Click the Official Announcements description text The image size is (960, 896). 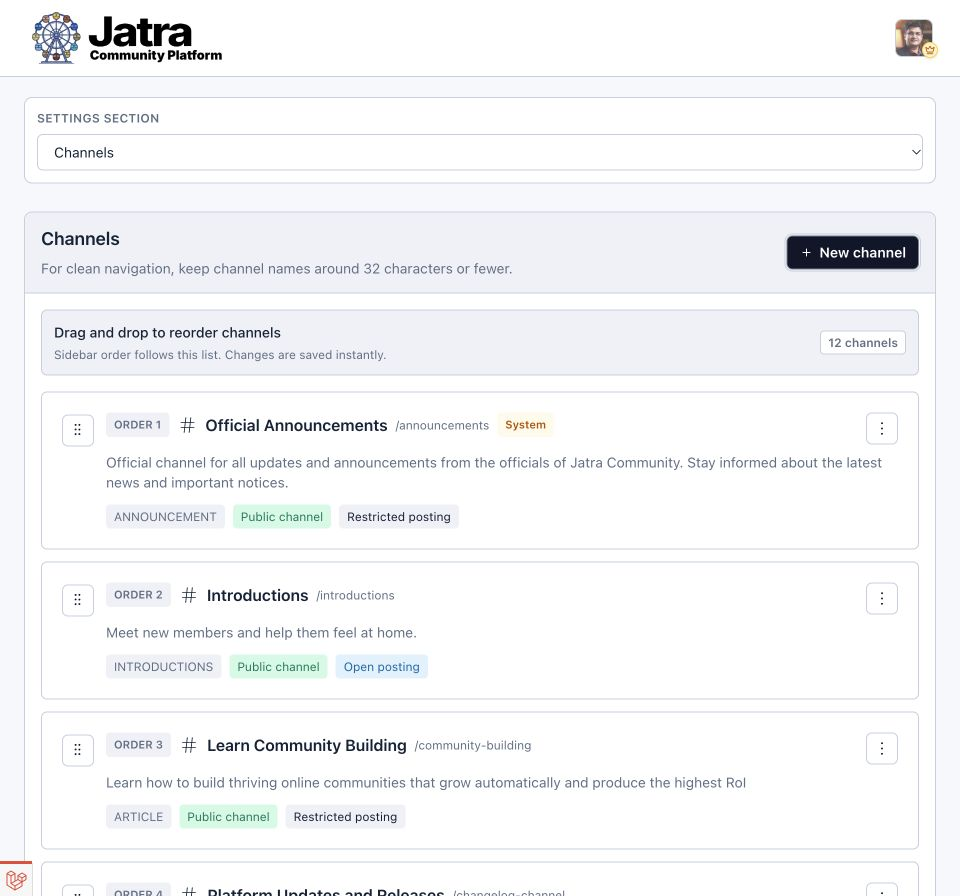(493, 473)
